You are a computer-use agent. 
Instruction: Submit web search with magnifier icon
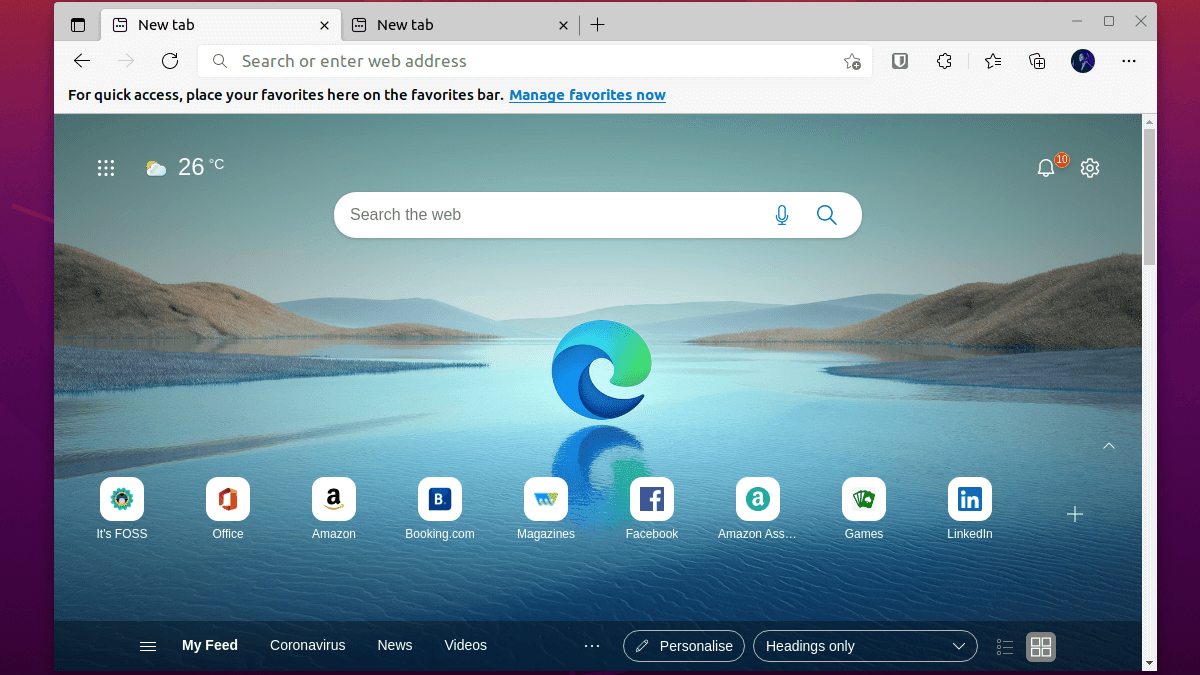(x=826, y=215)
